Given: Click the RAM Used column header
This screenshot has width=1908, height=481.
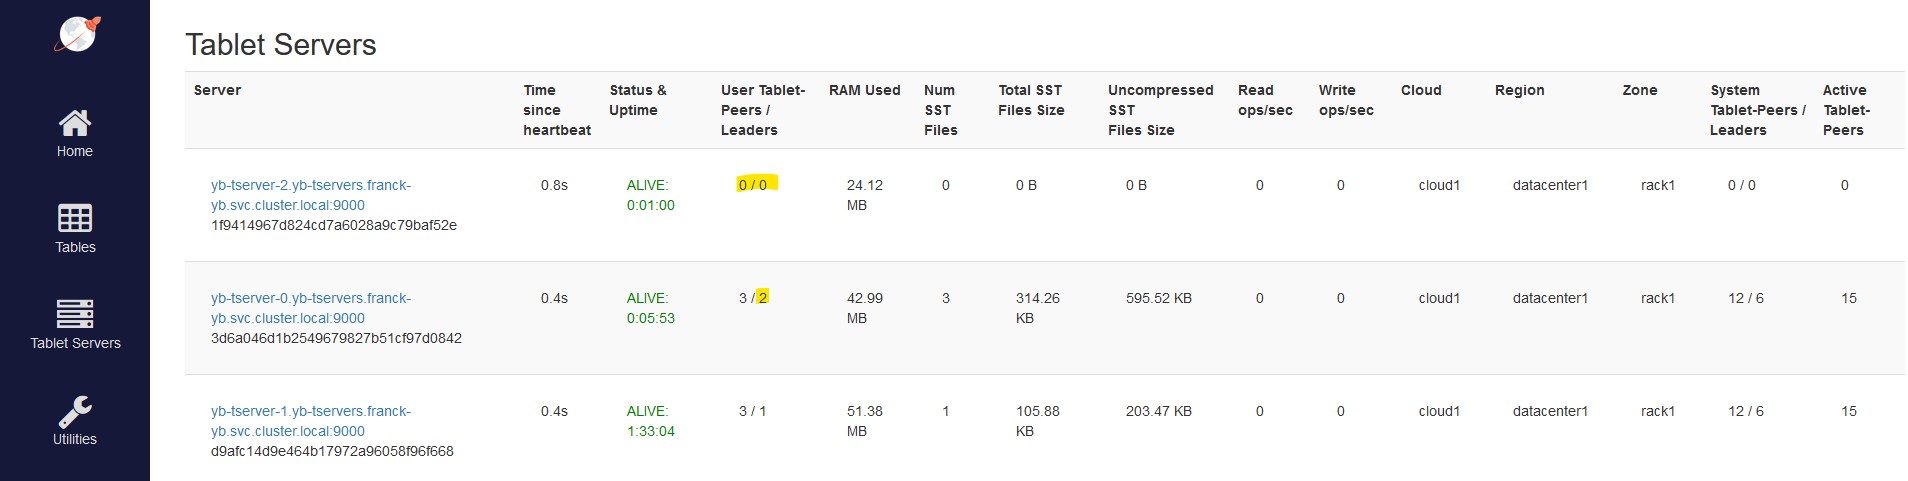Looking at the screenshot, I should (x=865, y=90).
